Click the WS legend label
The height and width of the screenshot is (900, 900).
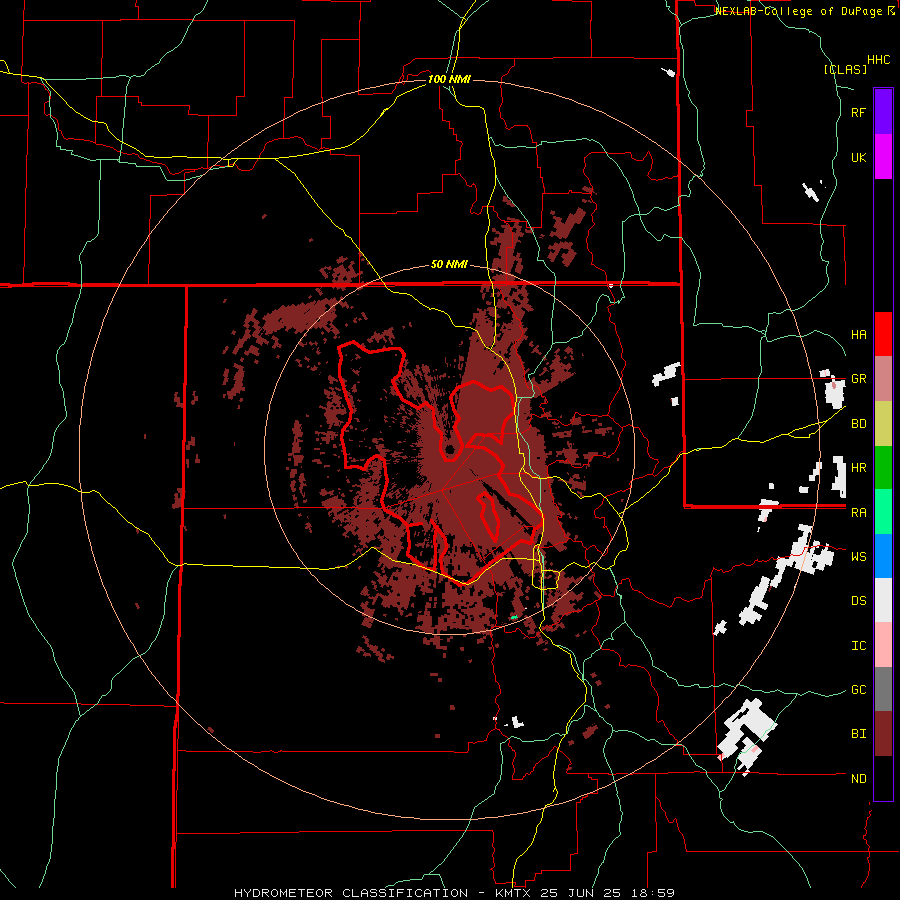click(859, 556)
